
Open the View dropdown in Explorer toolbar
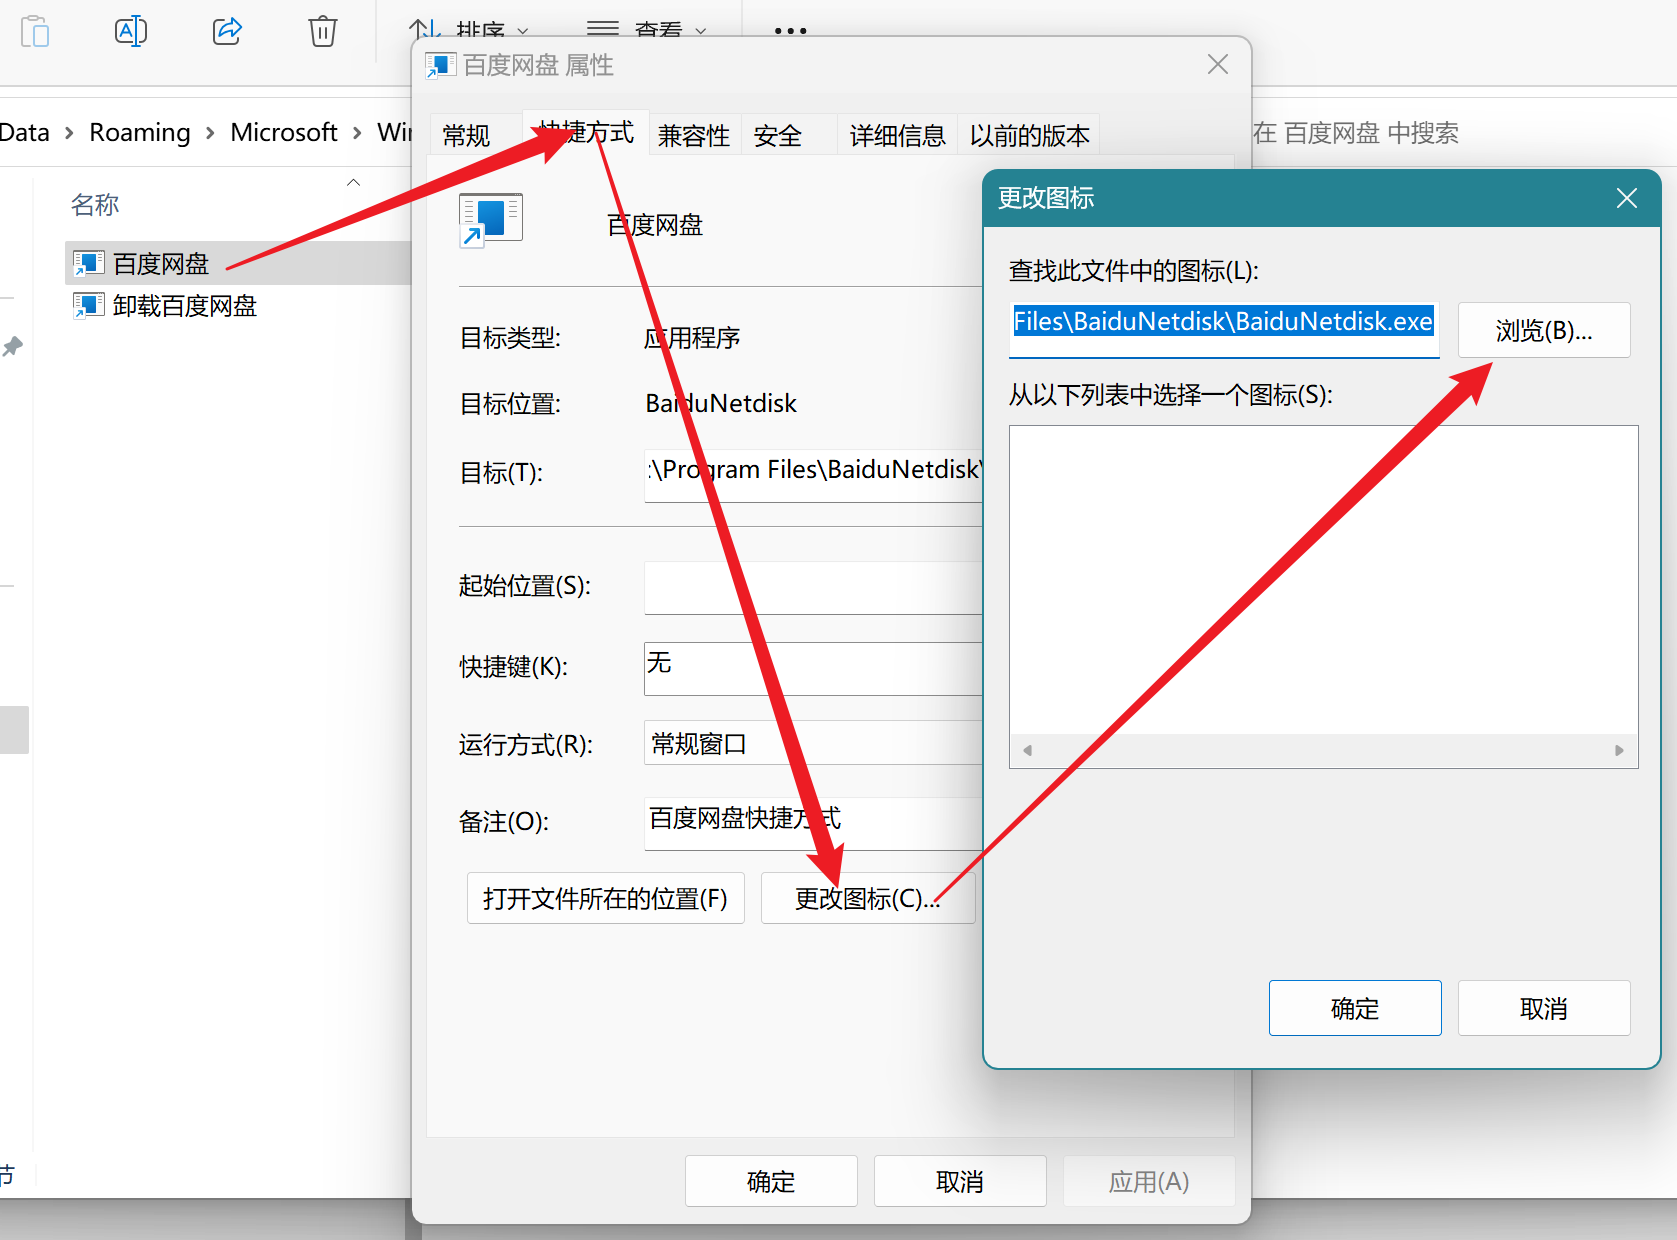click(x=647, y=31)
